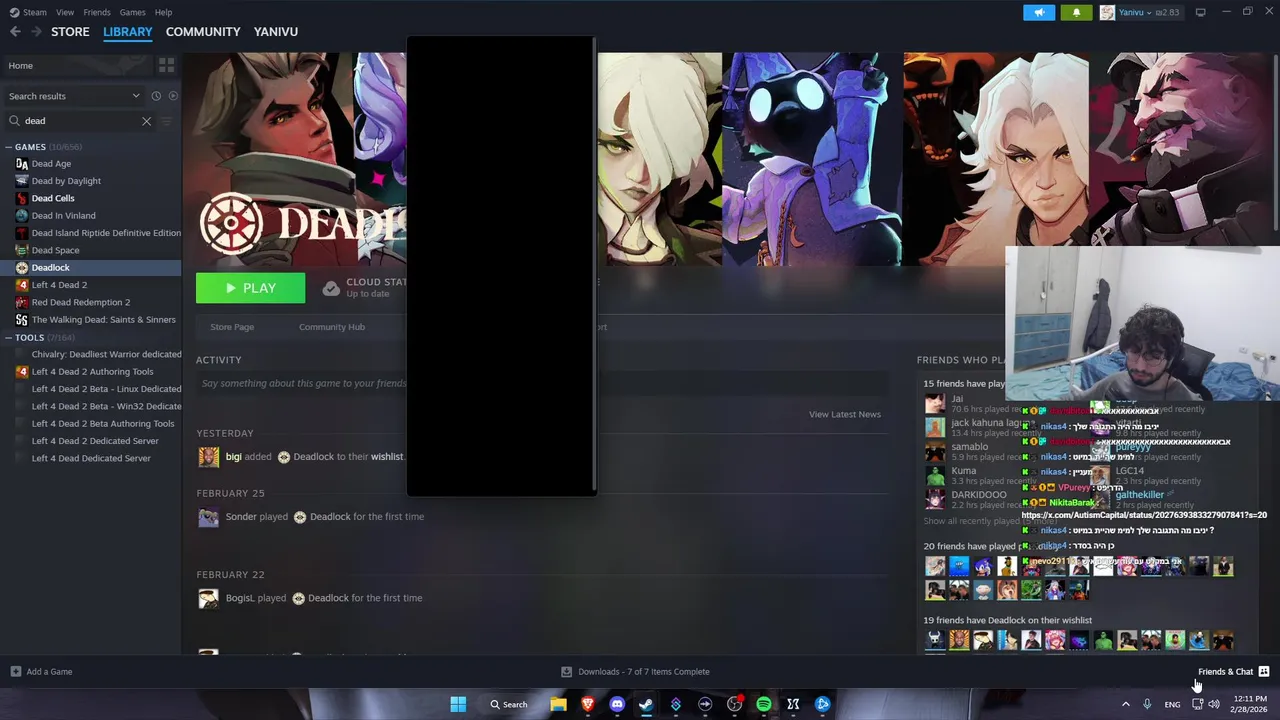Open BogisL's avatar in February 22 activity
Screen dimensions: 1280x720
(209, 598)
